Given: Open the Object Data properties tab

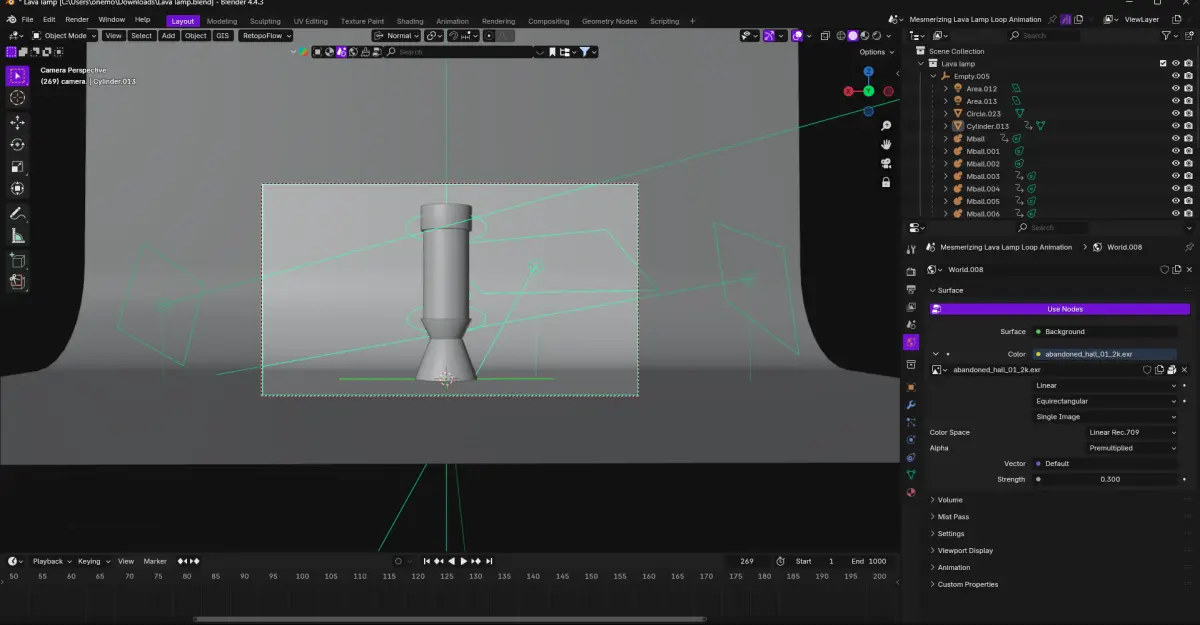Looking at the screenshot, I should pos(910,474).
